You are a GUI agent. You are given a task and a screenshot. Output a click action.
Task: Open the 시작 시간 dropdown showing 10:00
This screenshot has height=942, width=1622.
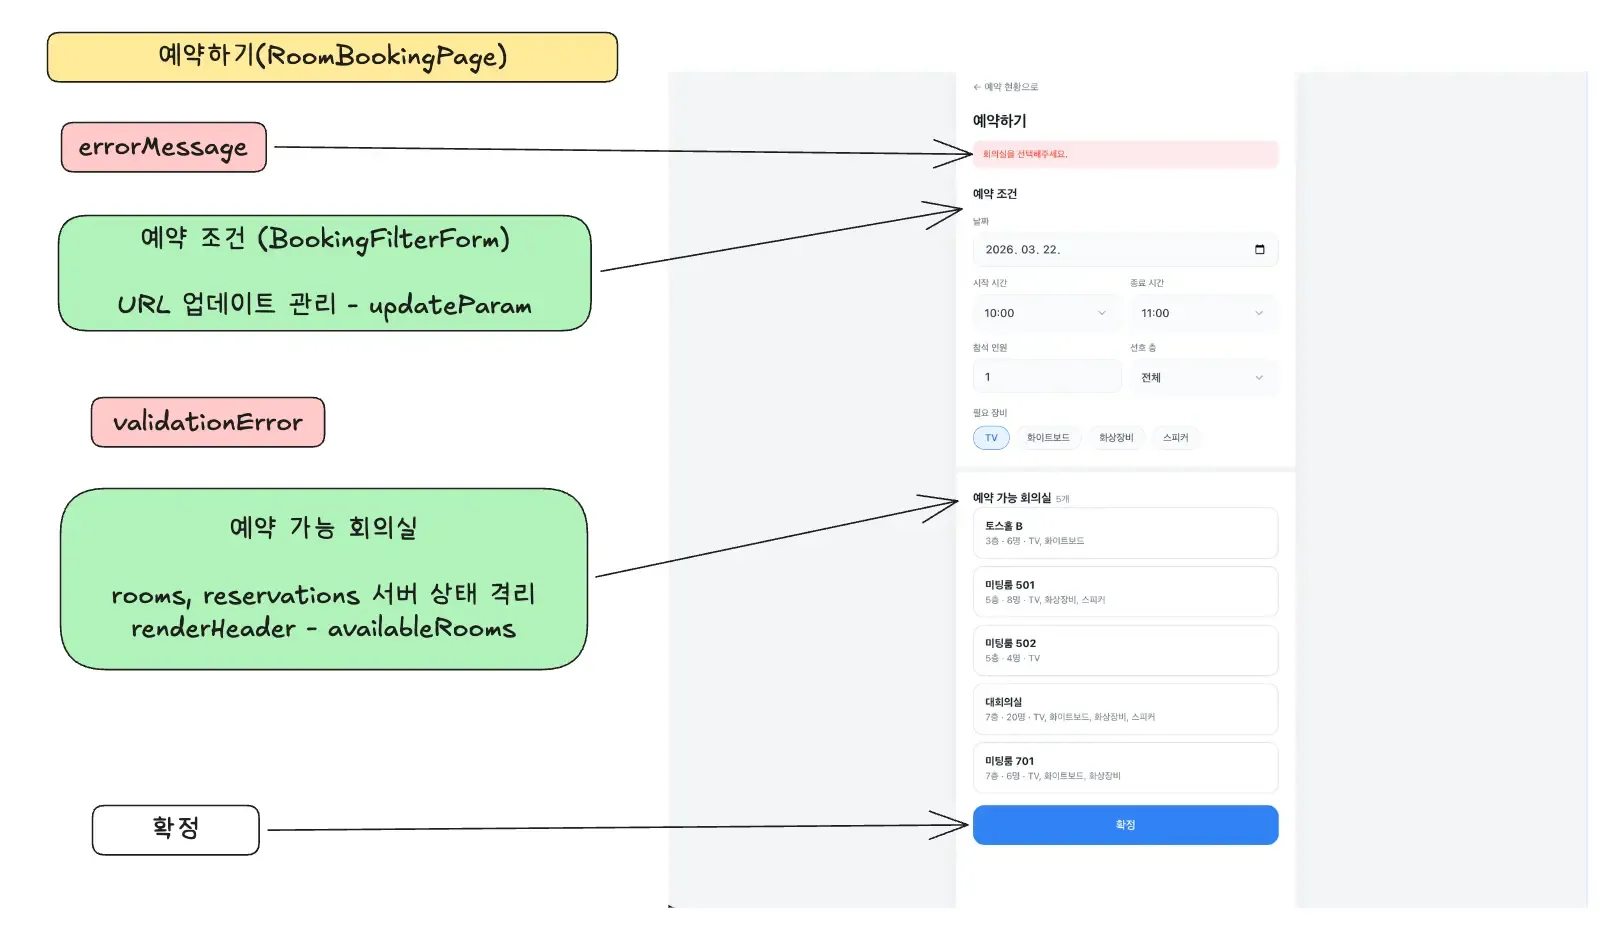(x=1045, y=313)
